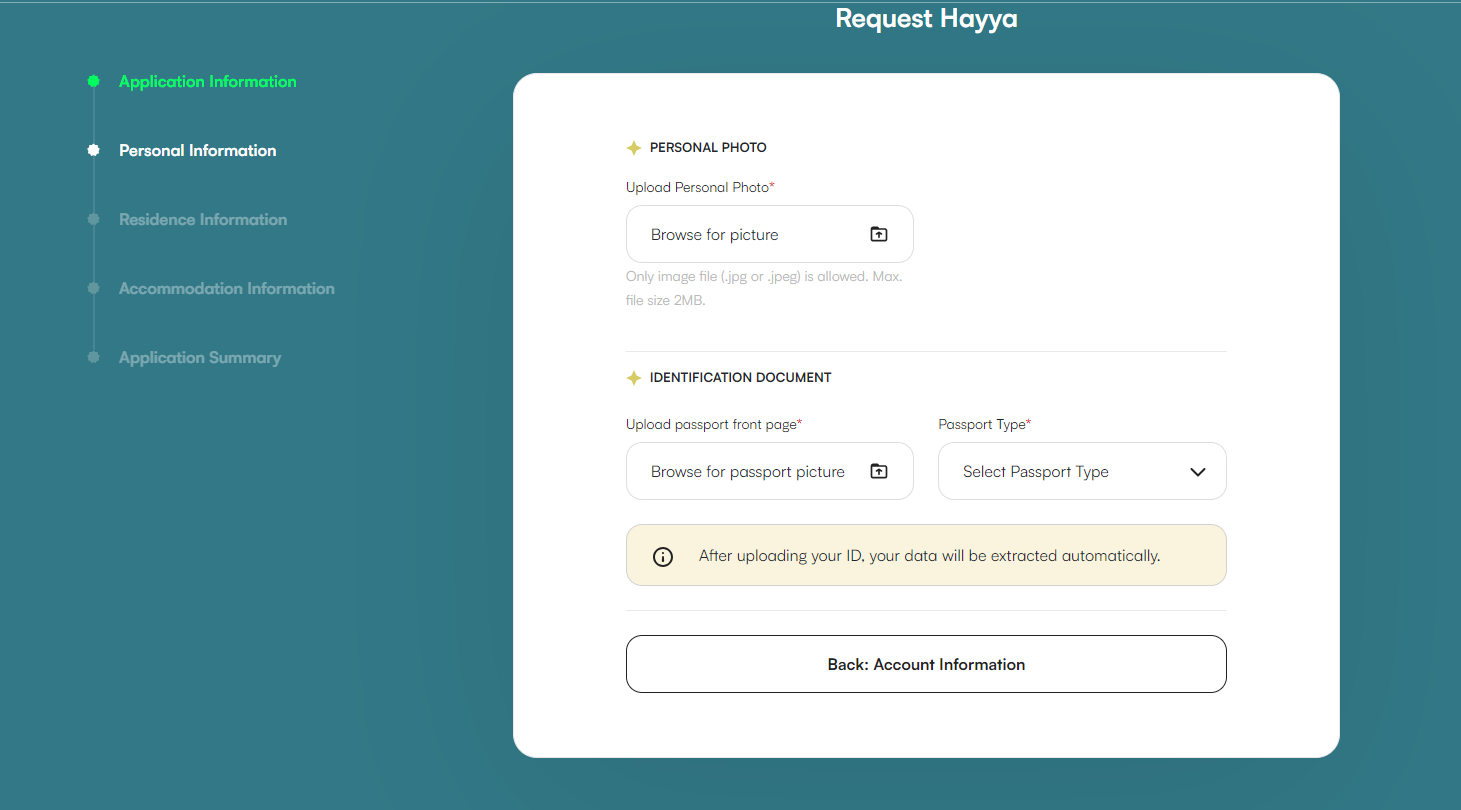Select Personal Information step
The height and width of the screenshot is (810, 1461).
pyautogui.click(x=198, y=151)
